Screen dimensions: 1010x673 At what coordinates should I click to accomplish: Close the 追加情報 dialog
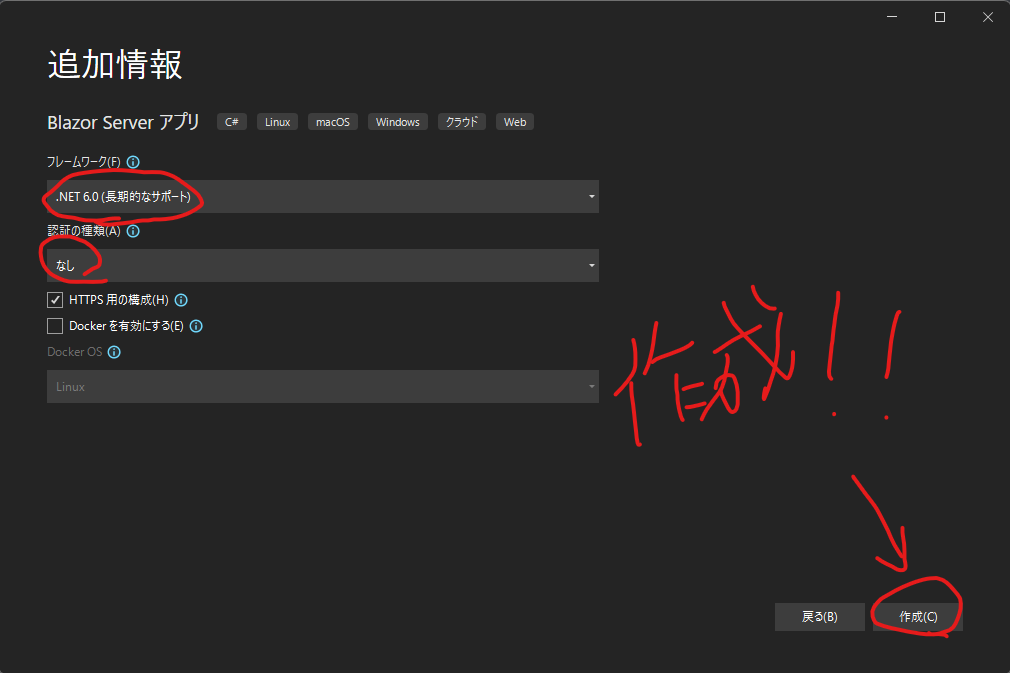click(x=987, y=17)
